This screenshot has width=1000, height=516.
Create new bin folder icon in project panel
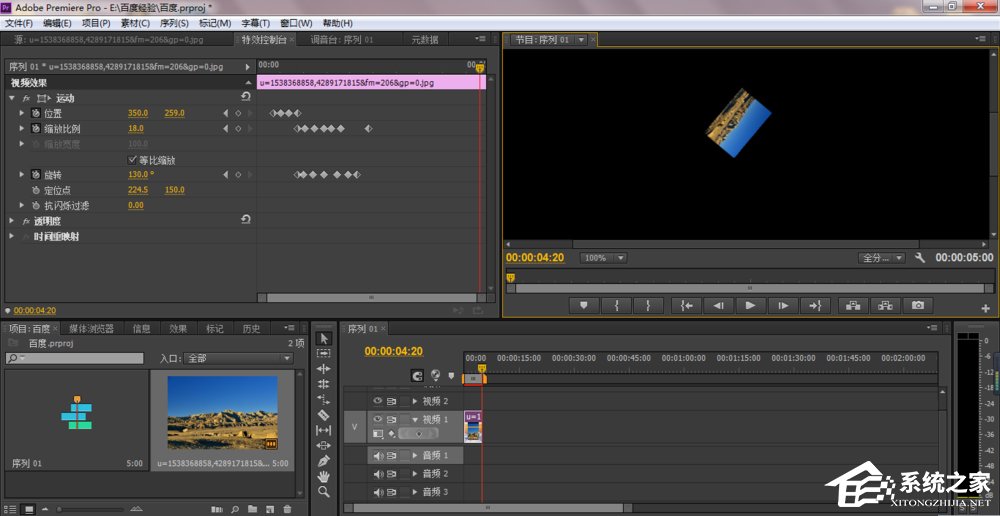[253, 508]
